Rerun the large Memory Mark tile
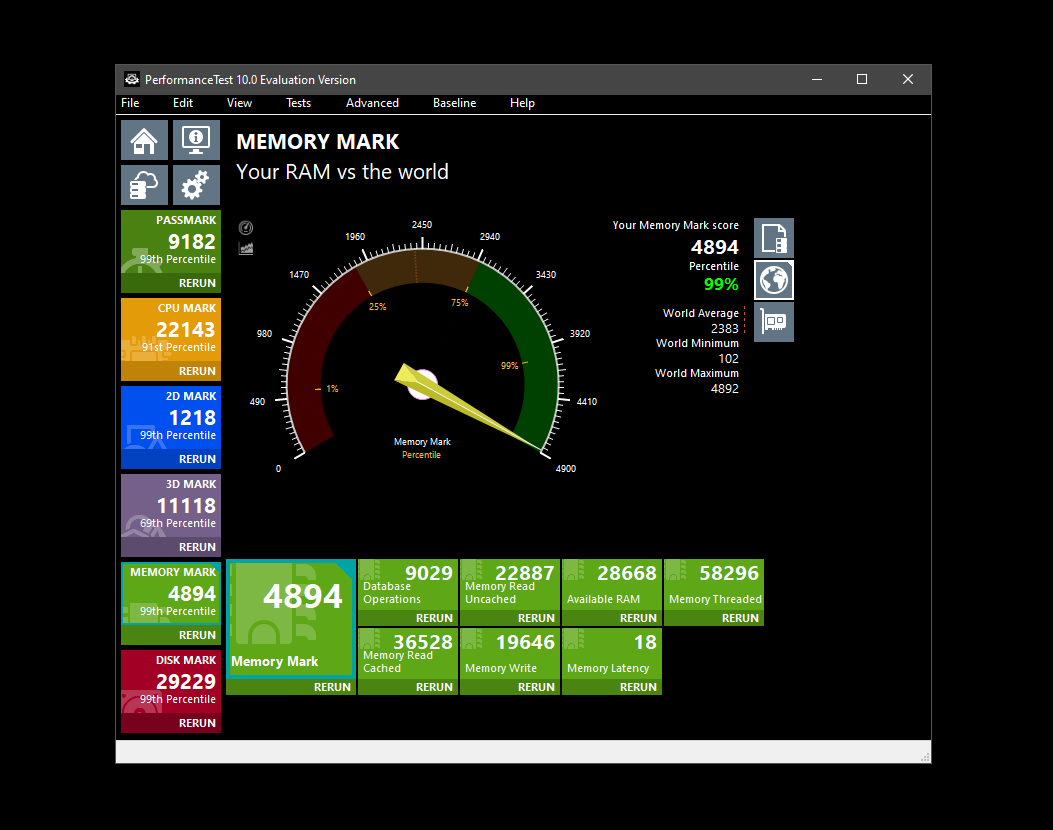 click(x=332, y=687)
